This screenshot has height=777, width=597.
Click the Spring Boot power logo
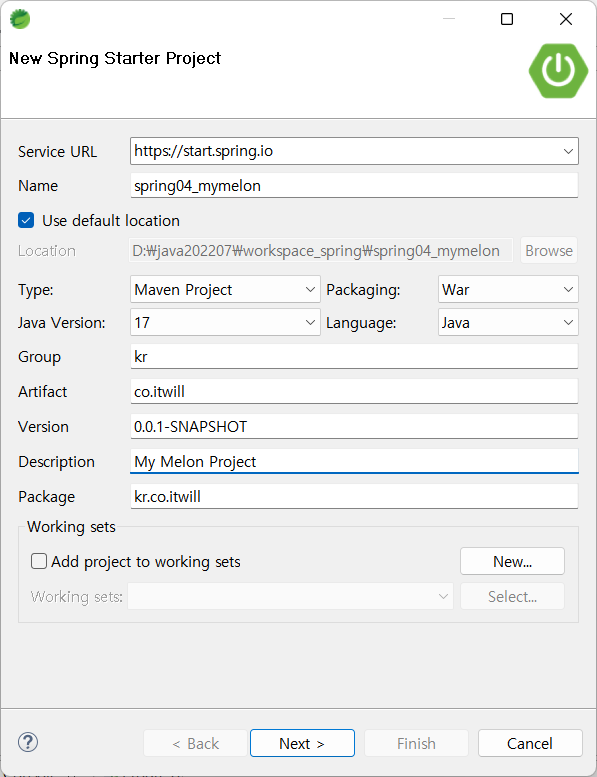(x=558, y=71)
